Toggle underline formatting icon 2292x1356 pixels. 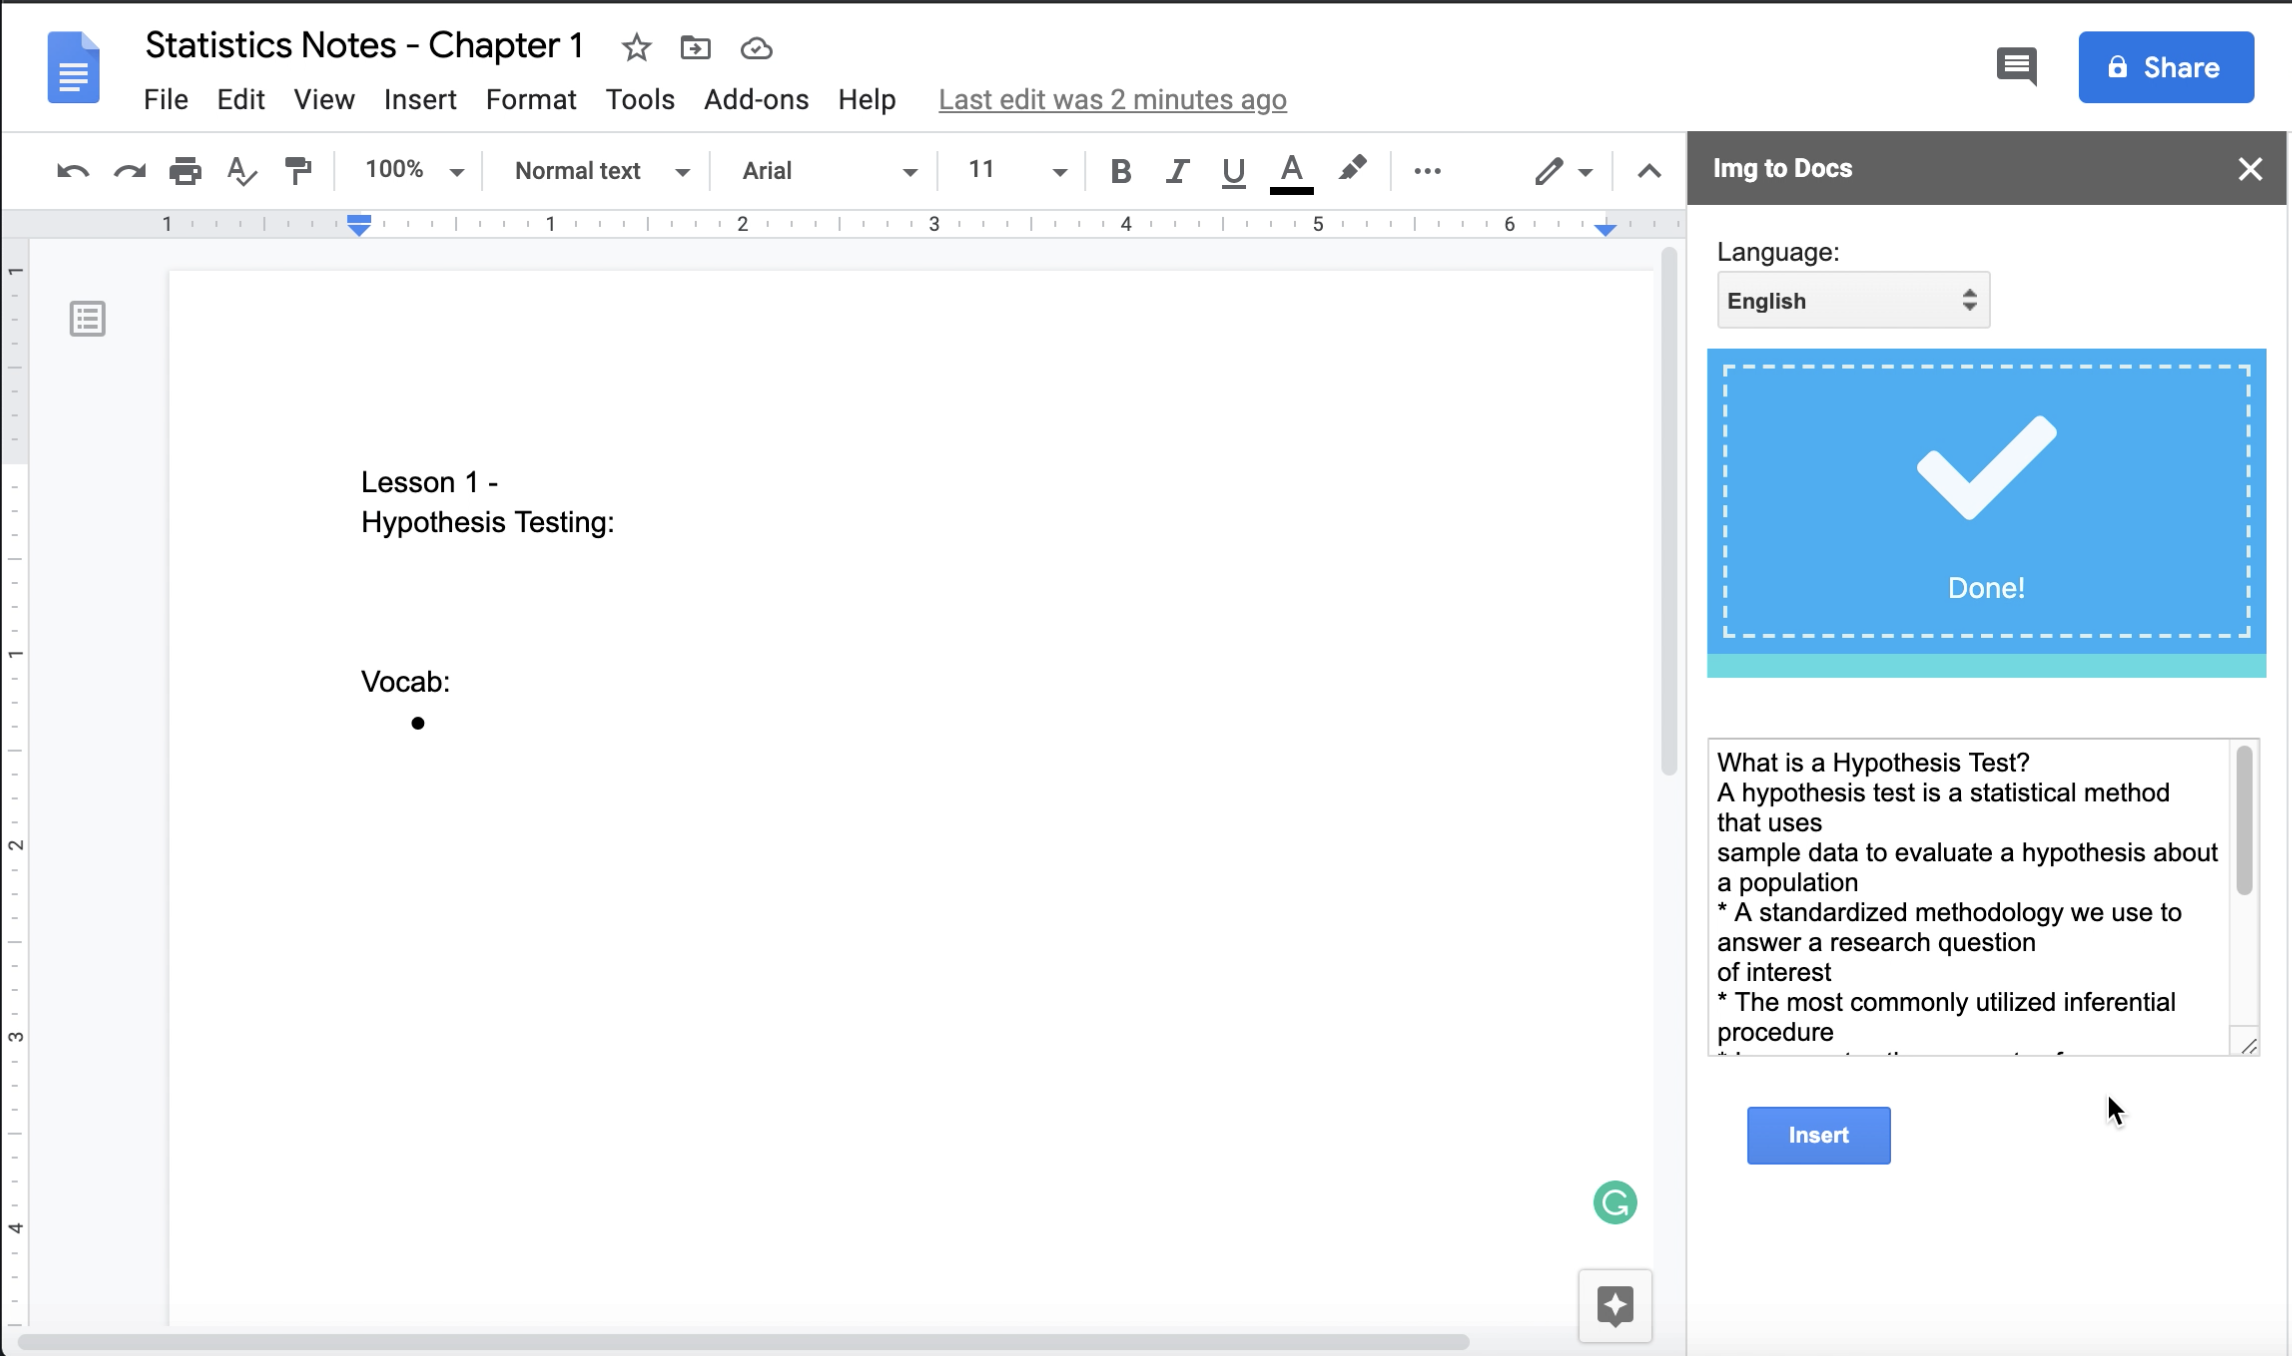tap(1232, 170)
